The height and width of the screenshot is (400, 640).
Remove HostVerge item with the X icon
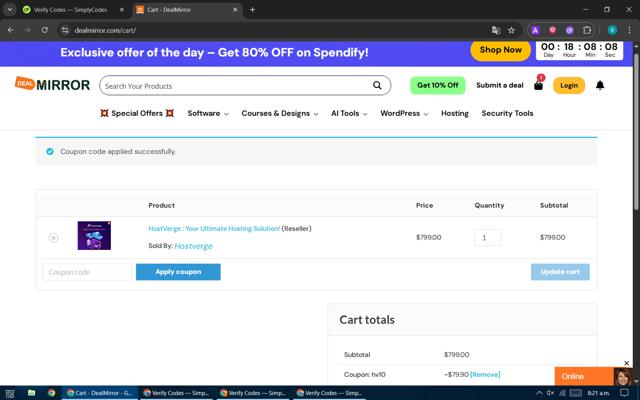(53, 238)
